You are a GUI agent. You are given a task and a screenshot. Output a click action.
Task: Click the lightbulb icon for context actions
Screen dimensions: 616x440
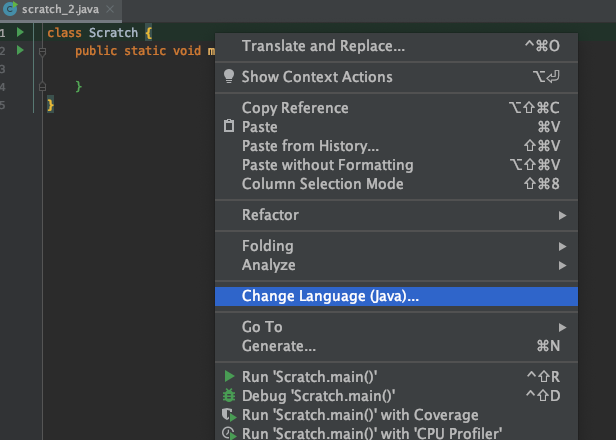click(229, 77)
